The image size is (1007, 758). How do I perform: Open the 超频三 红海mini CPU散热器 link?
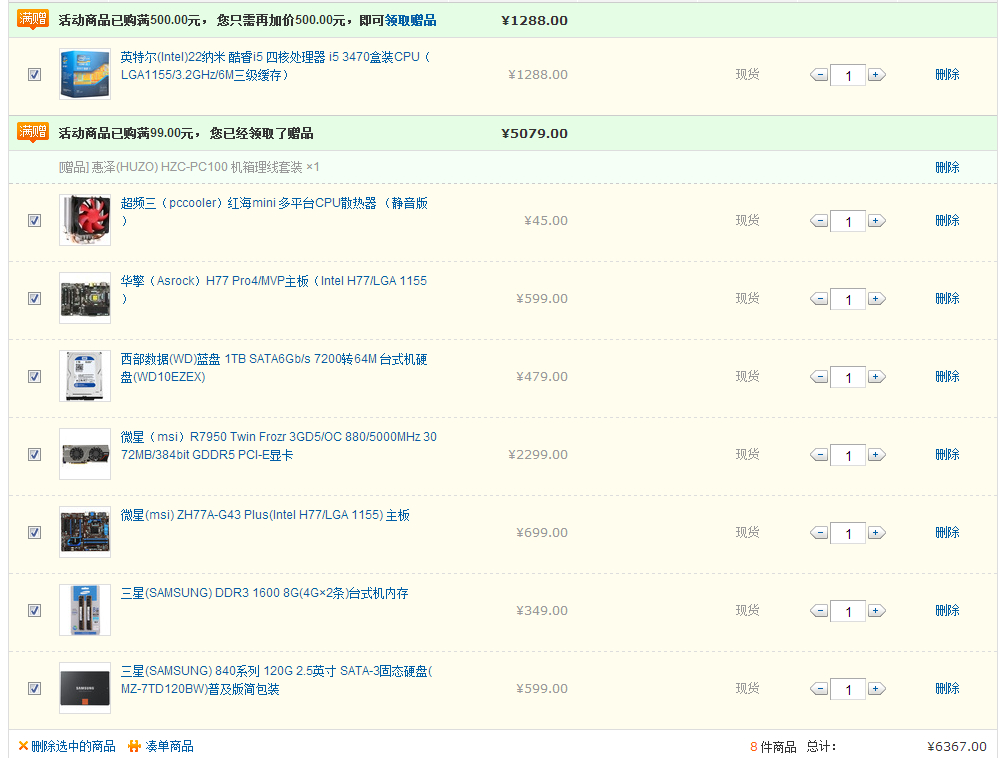(x=274, y=212)
